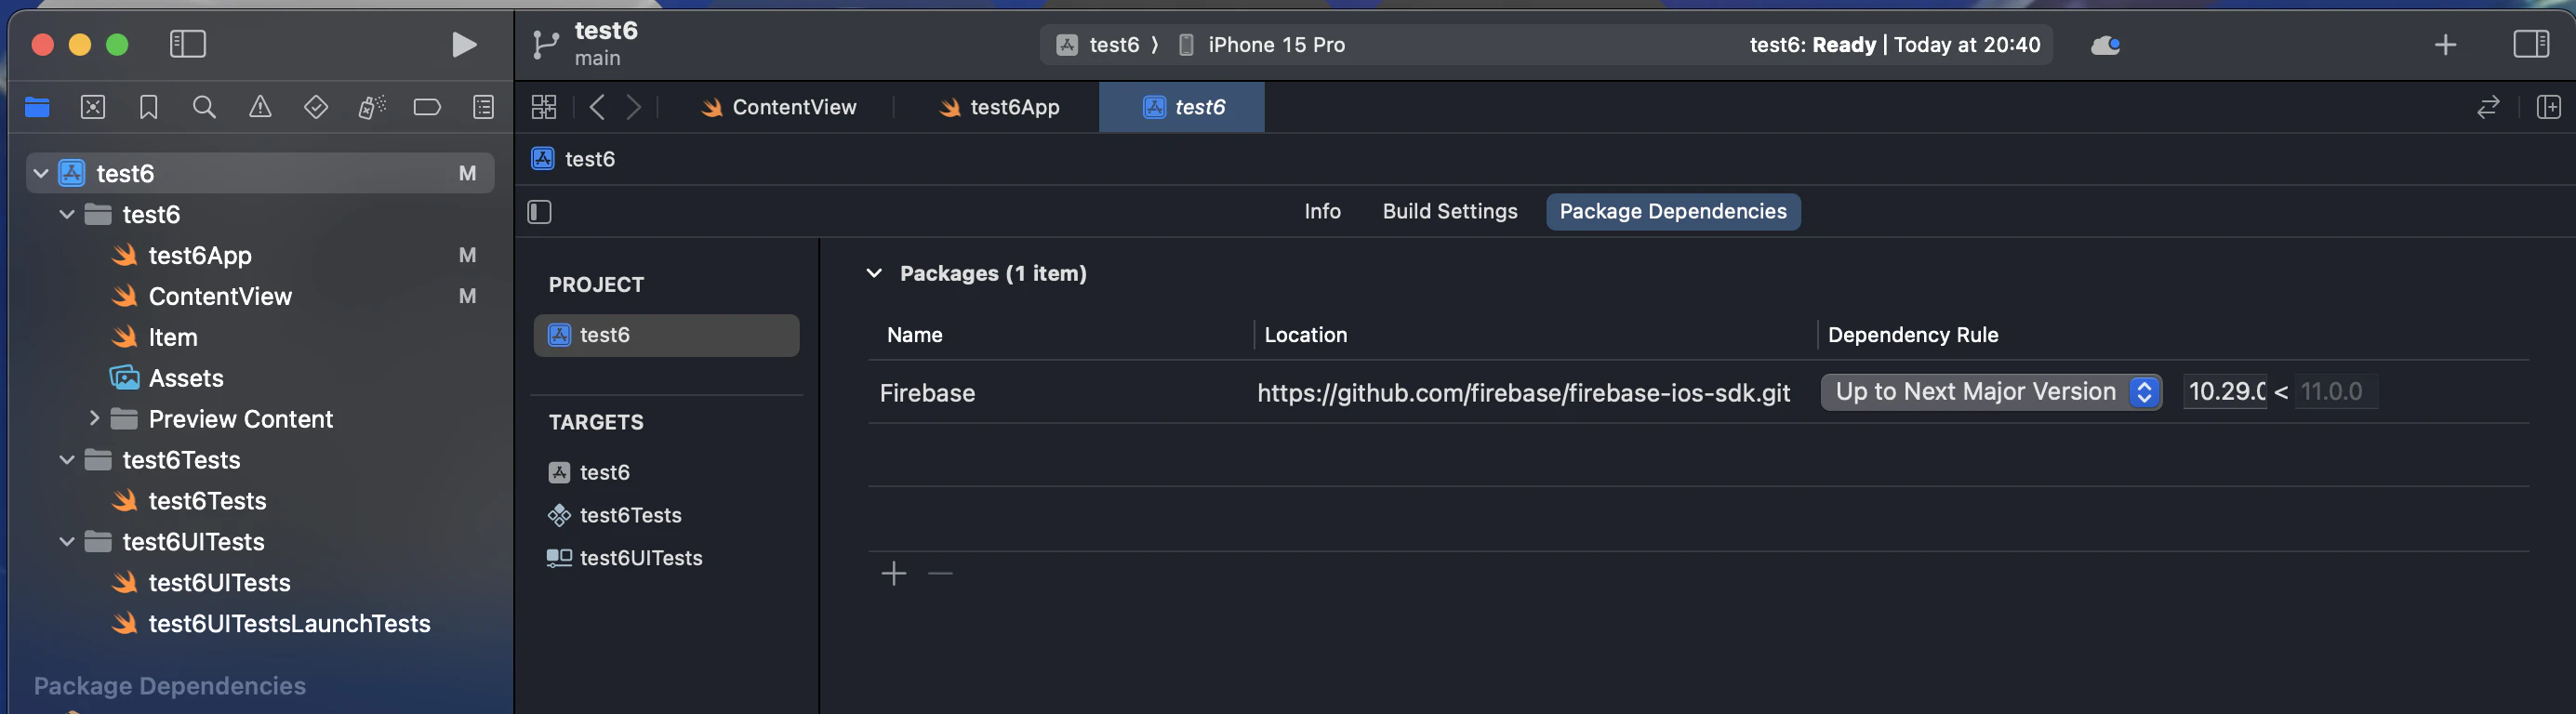Open the find navigator magnifier icon
This screenshot has height=714, width=2576.
pyautogui.click(x=204, y=107)
